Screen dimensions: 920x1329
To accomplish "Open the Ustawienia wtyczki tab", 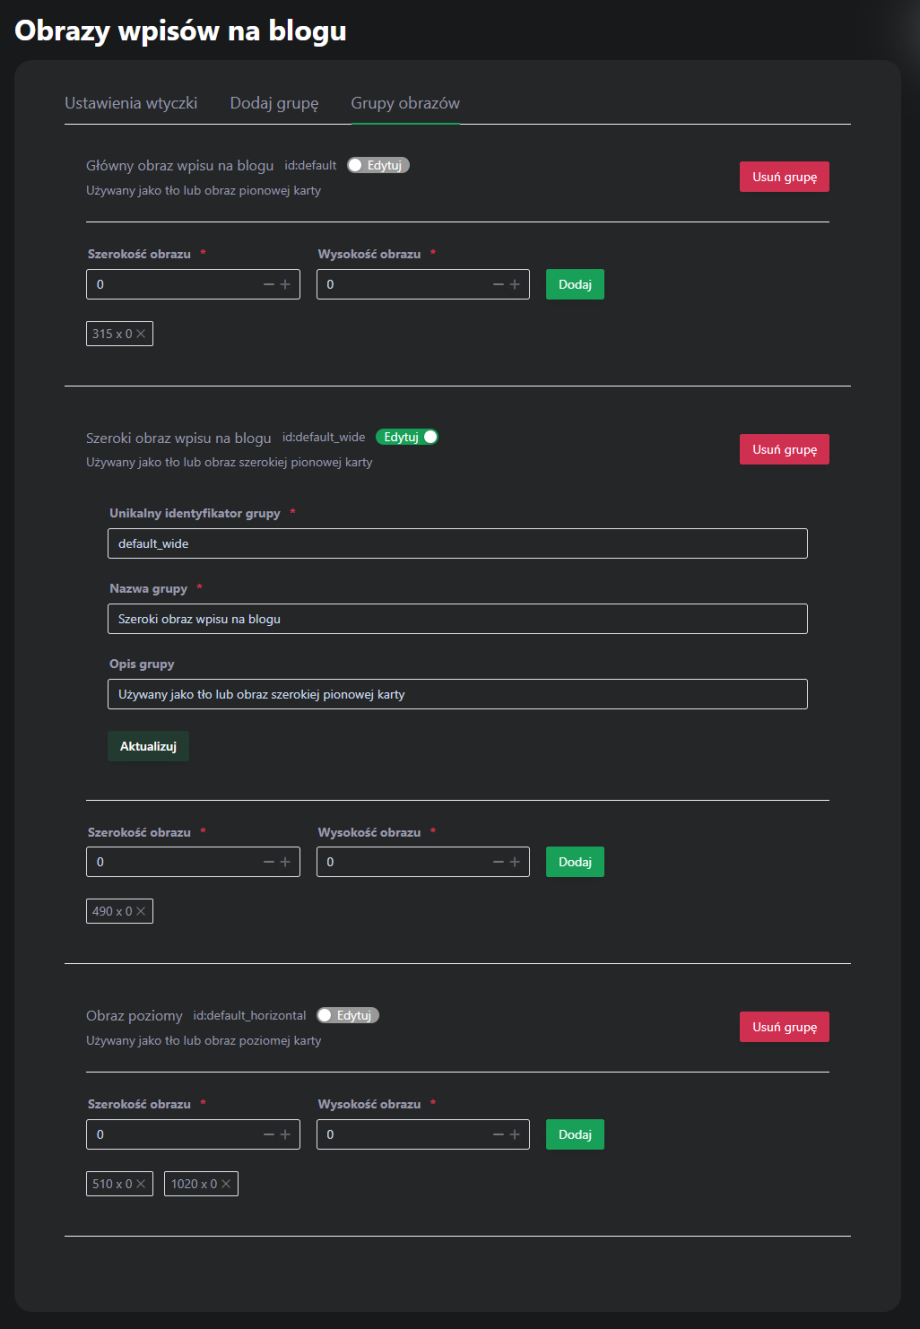I will tap(131, 103).
